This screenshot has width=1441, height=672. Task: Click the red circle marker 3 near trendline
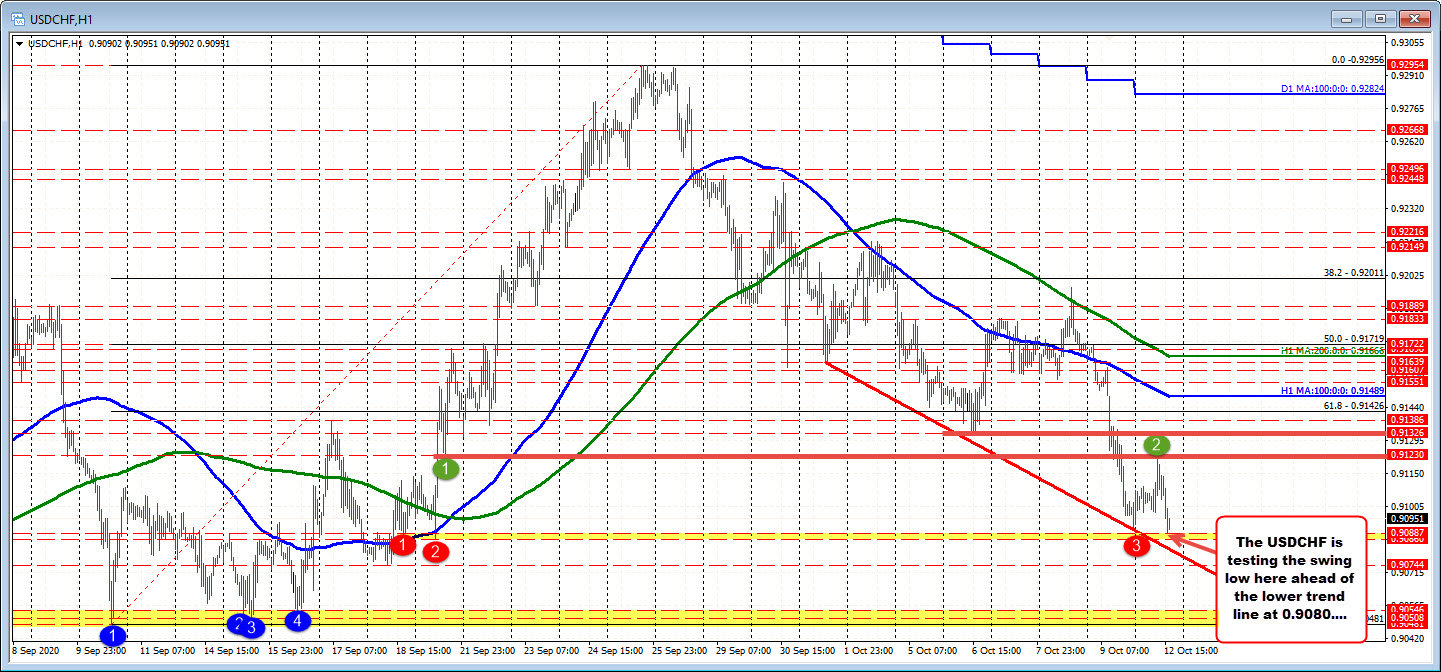click(1136, 546)
